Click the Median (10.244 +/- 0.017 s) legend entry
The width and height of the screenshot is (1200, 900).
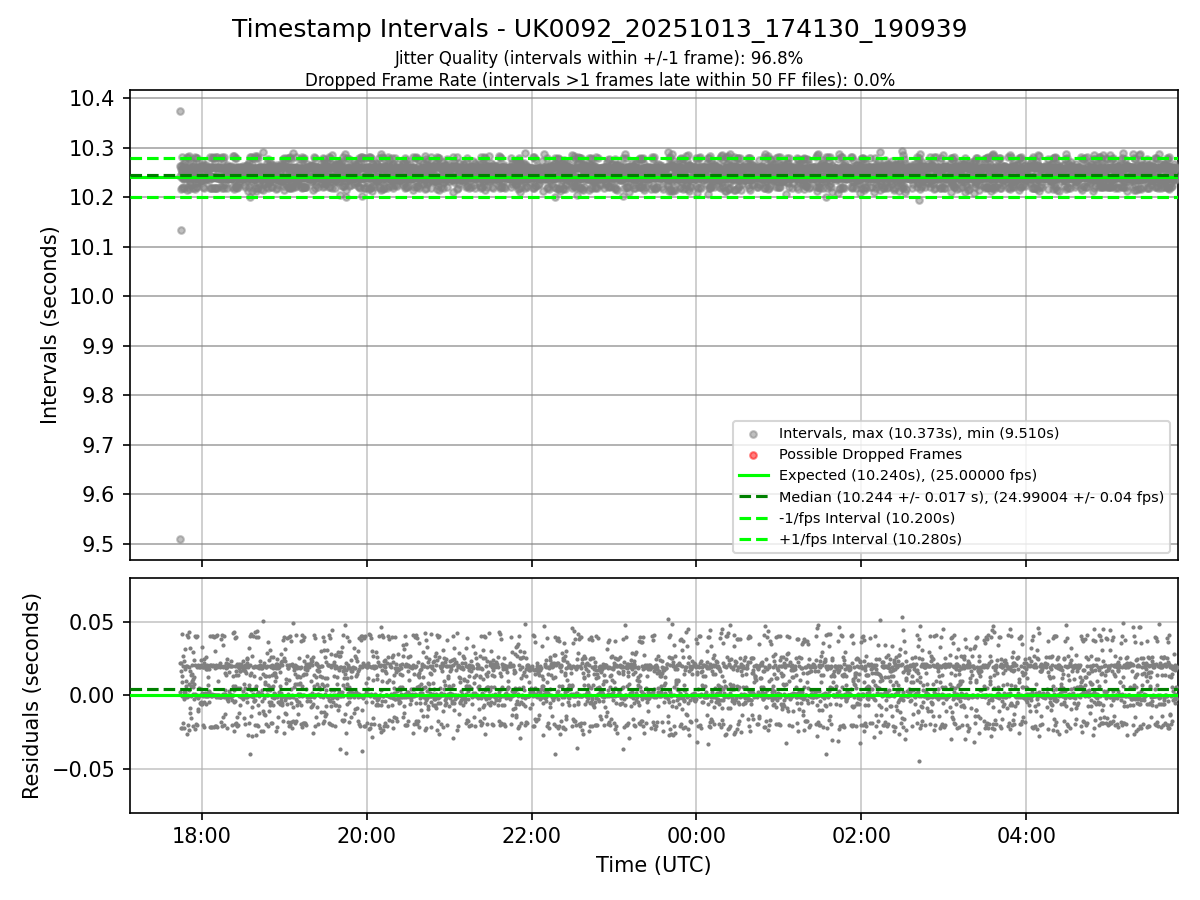(x=971, y=497)
